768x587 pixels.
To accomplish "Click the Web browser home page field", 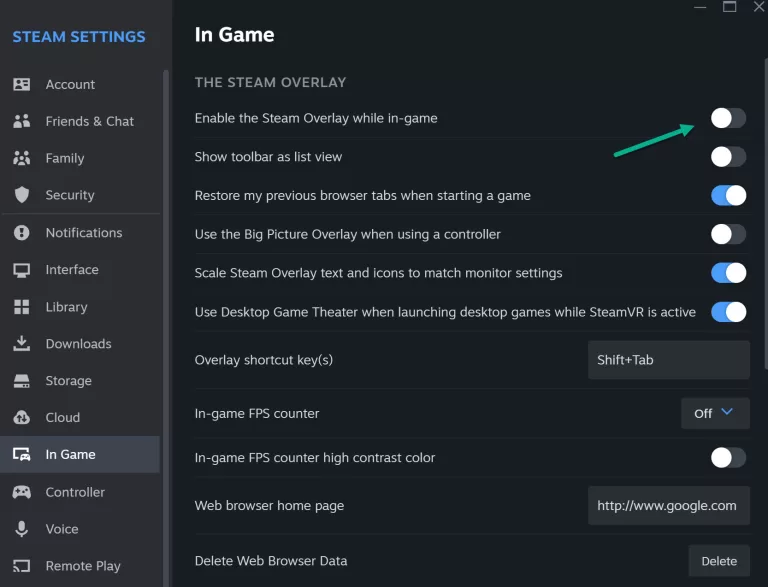I will tap(669, 506).
